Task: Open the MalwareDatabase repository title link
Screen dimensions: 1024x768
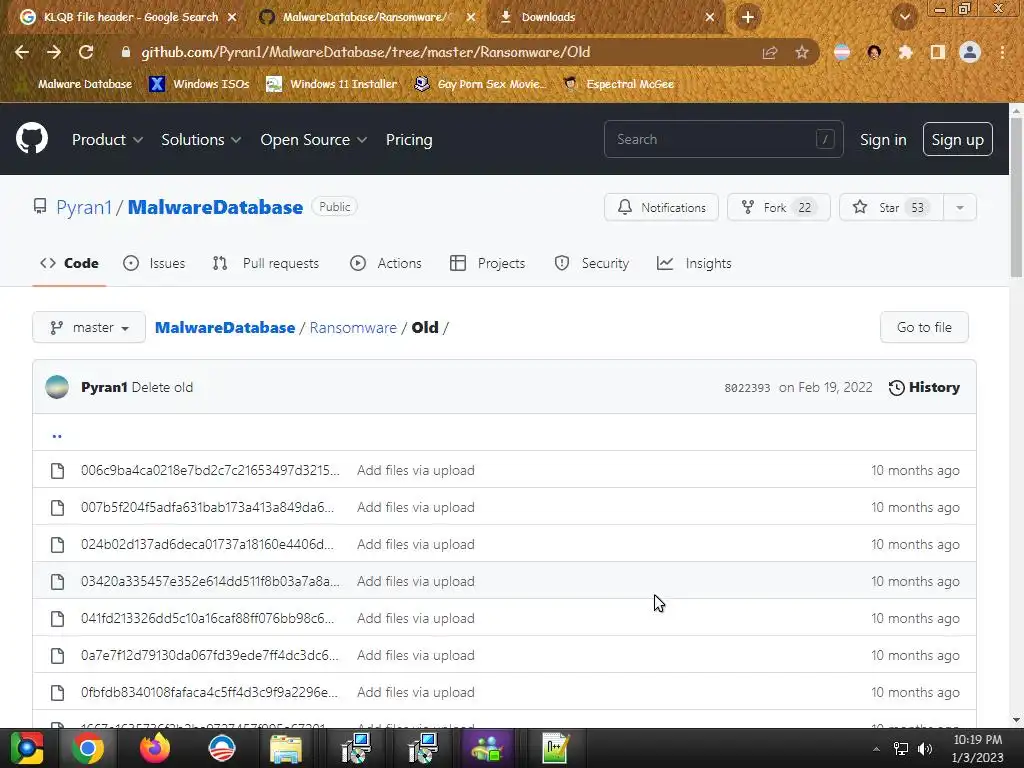Action: point(216,207)
